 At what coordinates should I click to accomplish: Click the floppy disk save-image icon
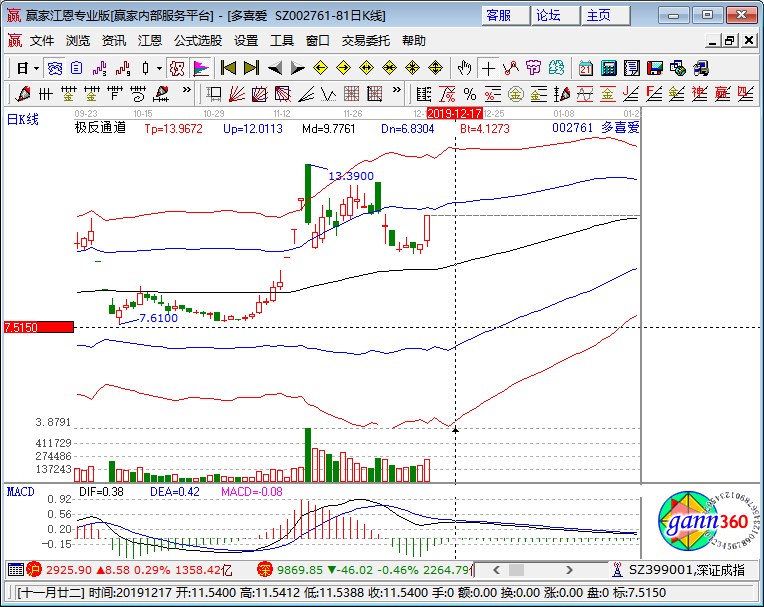(x=655, y=68)
